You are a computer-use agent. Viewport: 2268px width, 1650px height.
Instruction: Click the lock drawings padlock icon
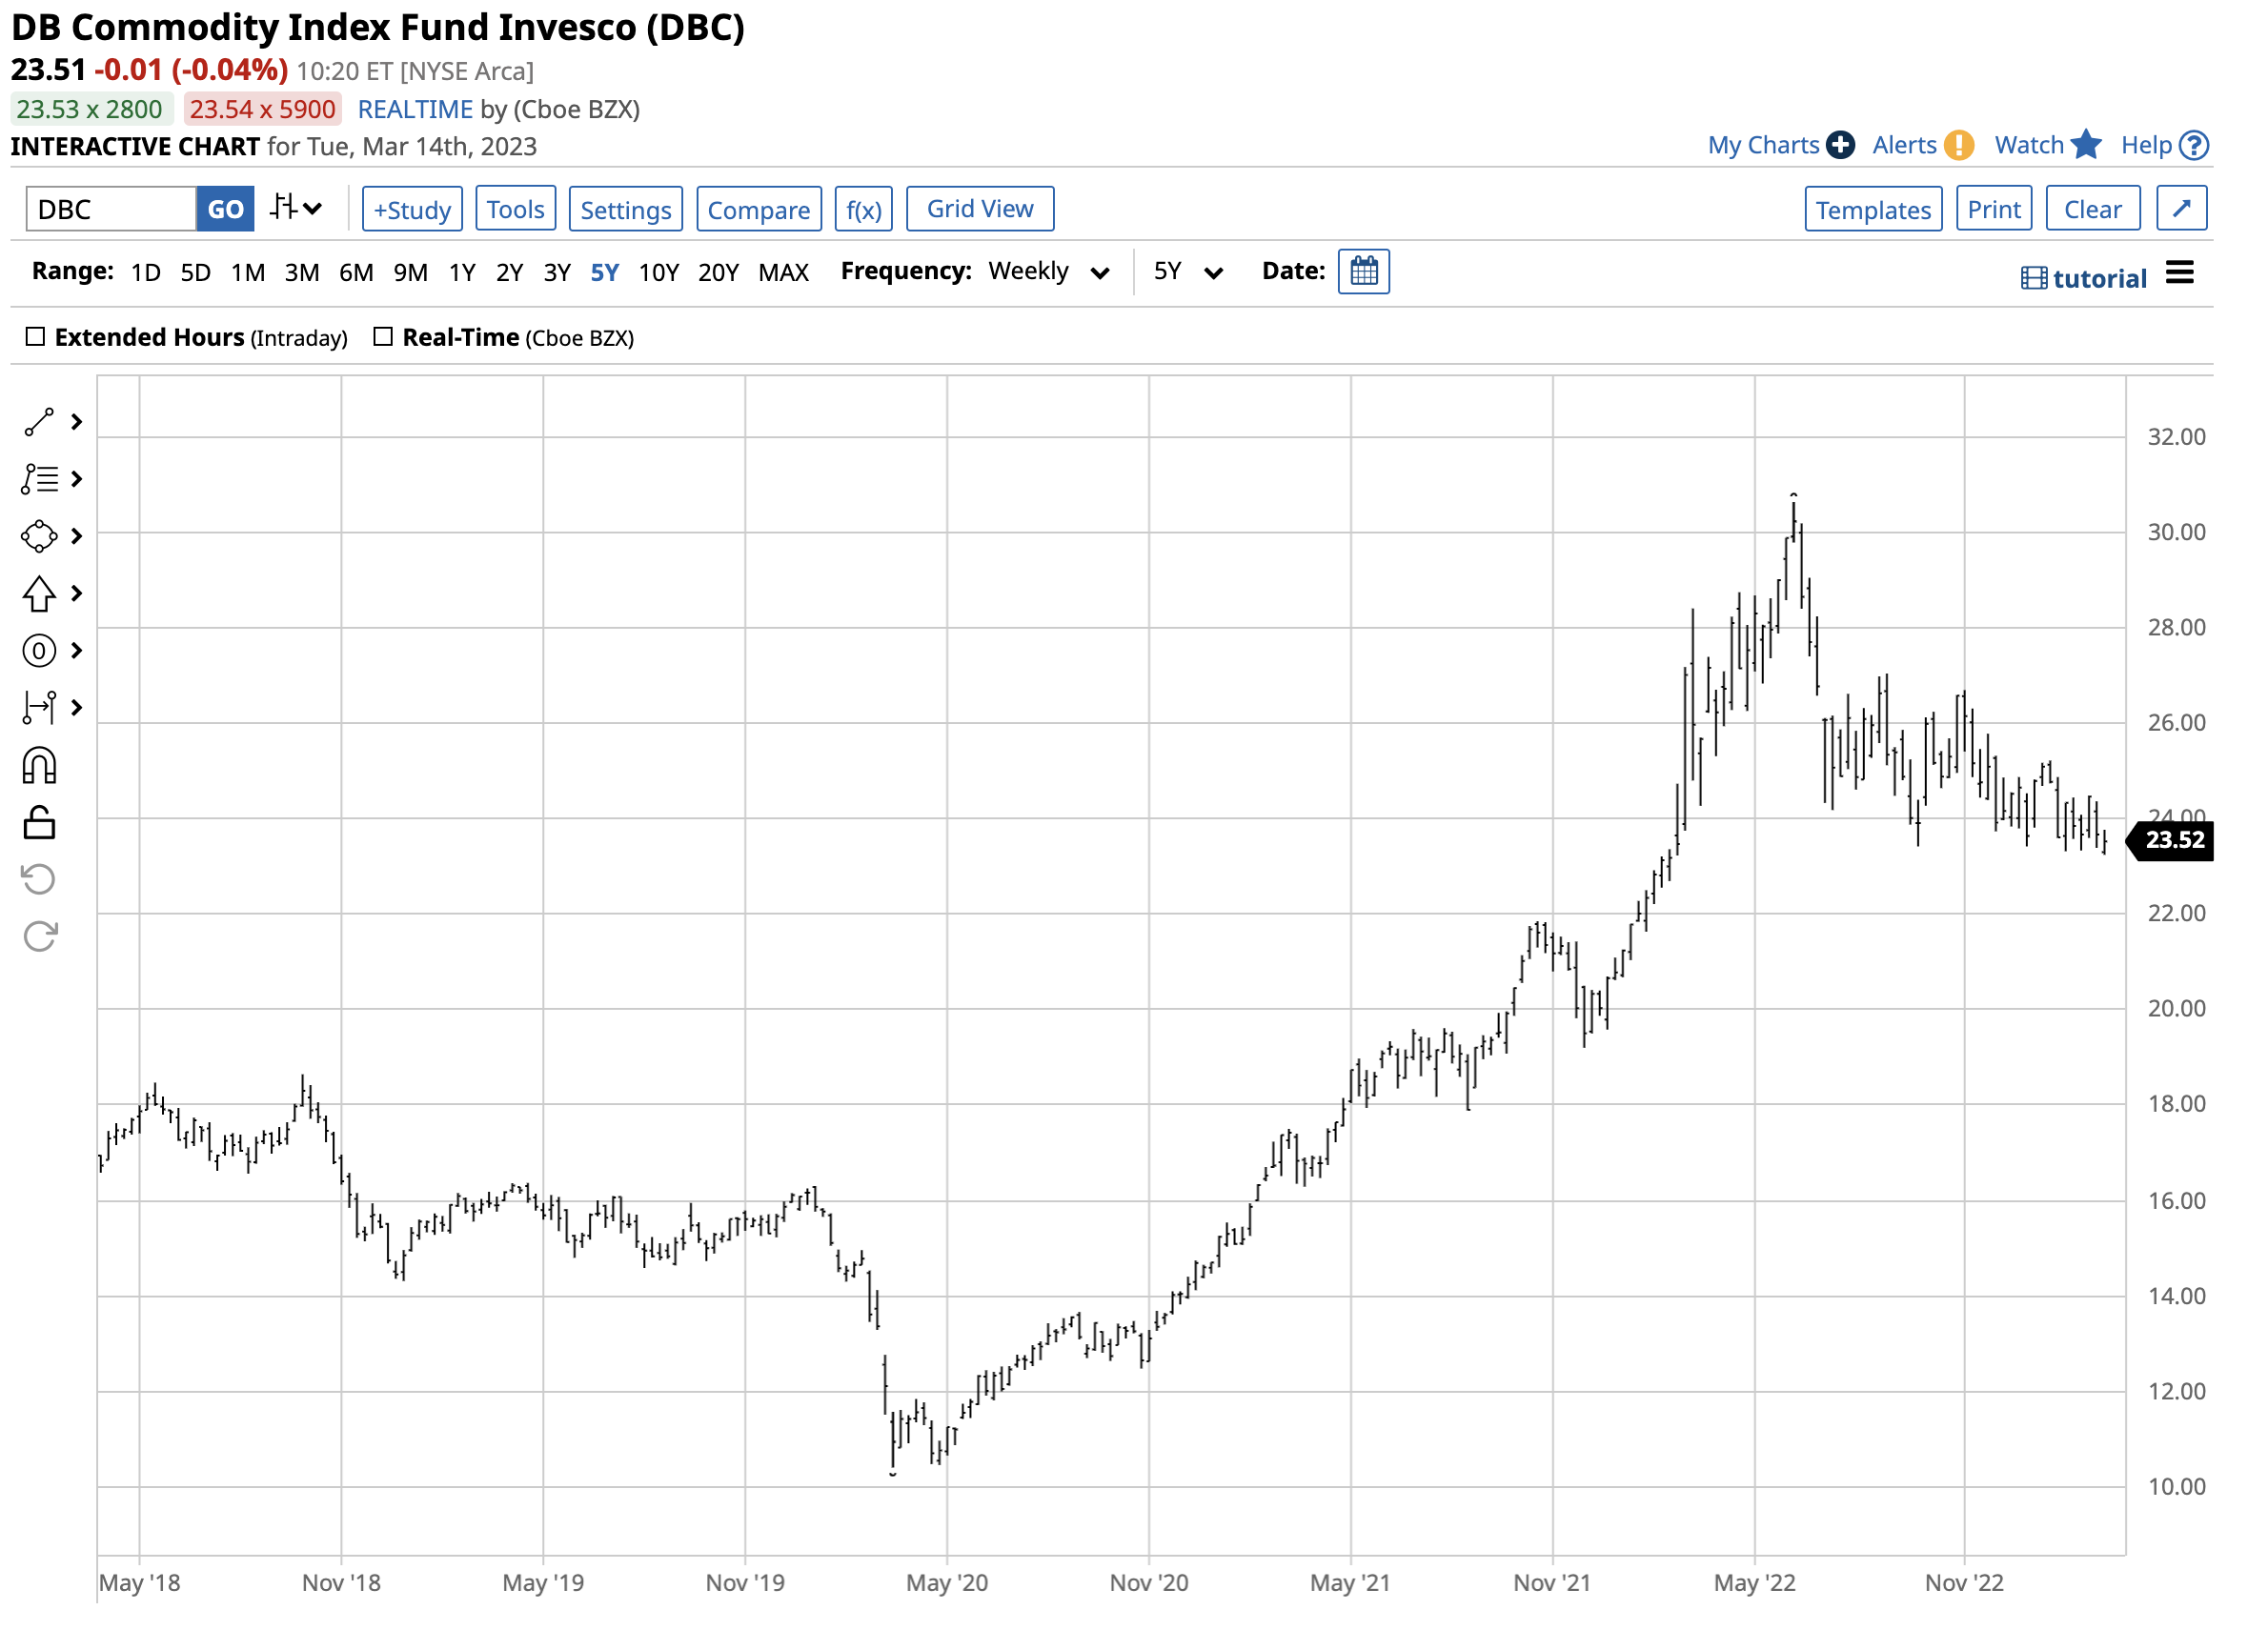pyautogui.click(x=39, y=823)
